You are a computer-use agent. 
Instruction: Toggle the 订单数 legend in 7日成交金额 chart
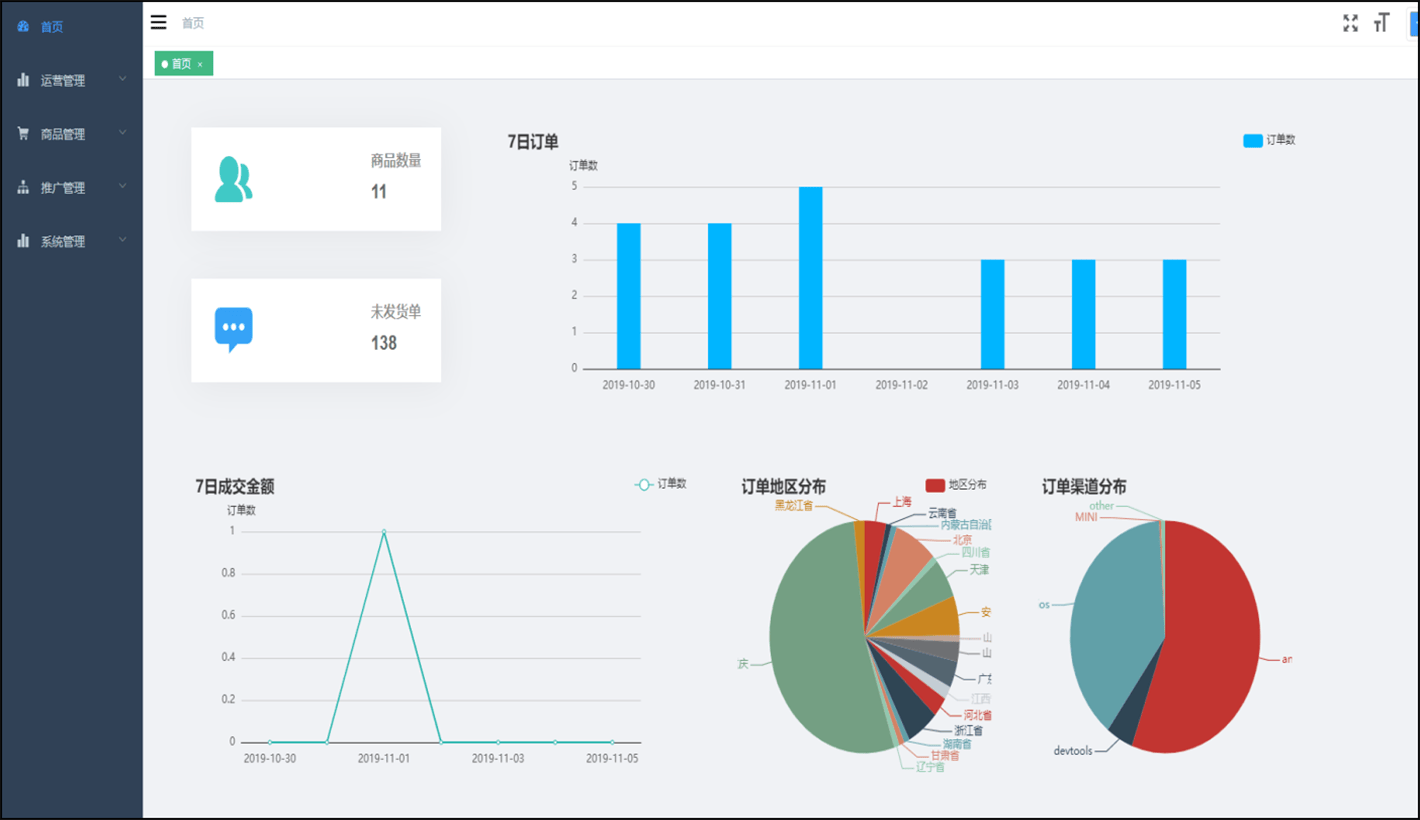(x=660, y=484)
